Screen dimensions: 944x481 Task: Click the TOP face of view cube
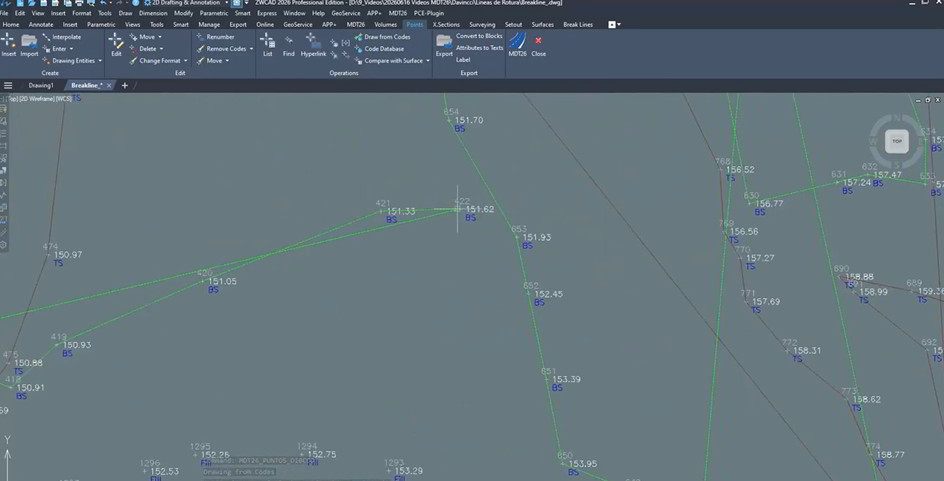pos(897,141)
